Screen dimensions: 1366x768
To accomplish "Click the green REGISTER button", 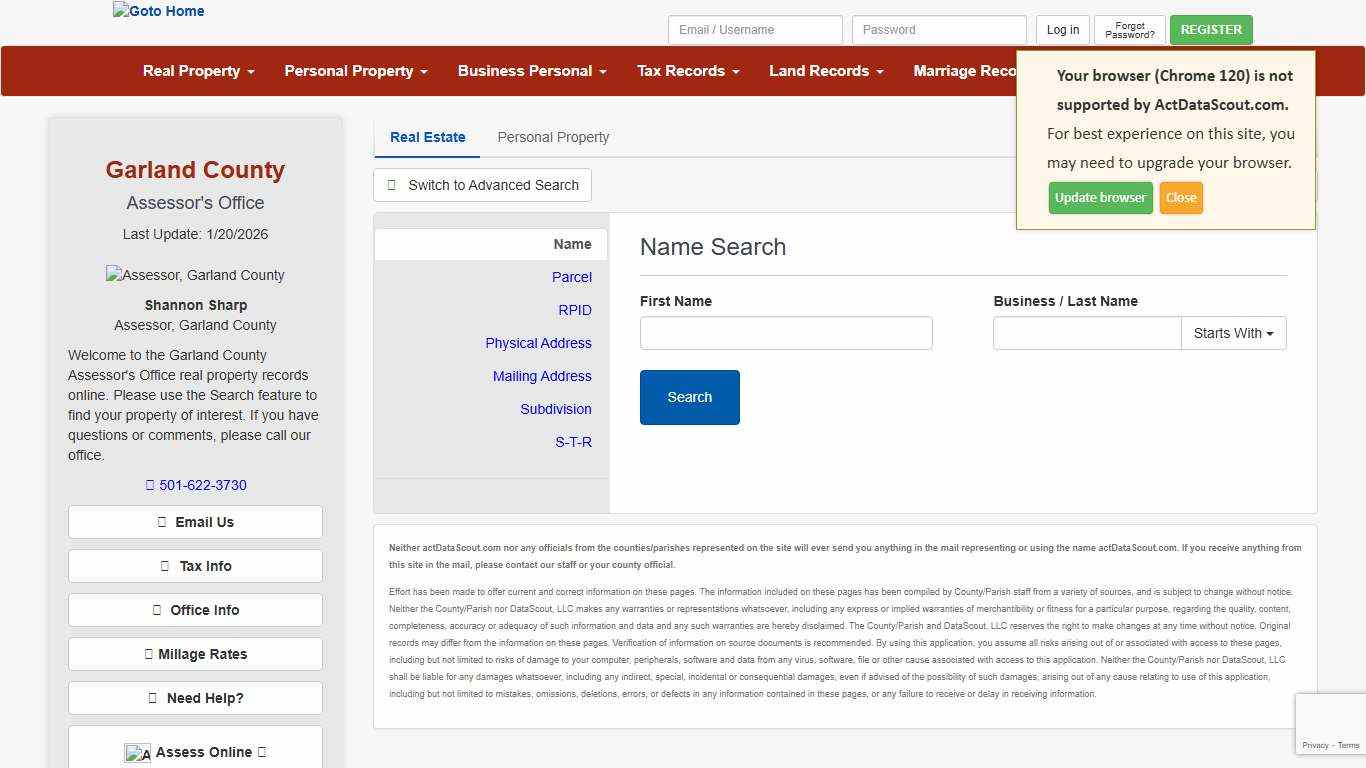I will (x=1211, y=30).
